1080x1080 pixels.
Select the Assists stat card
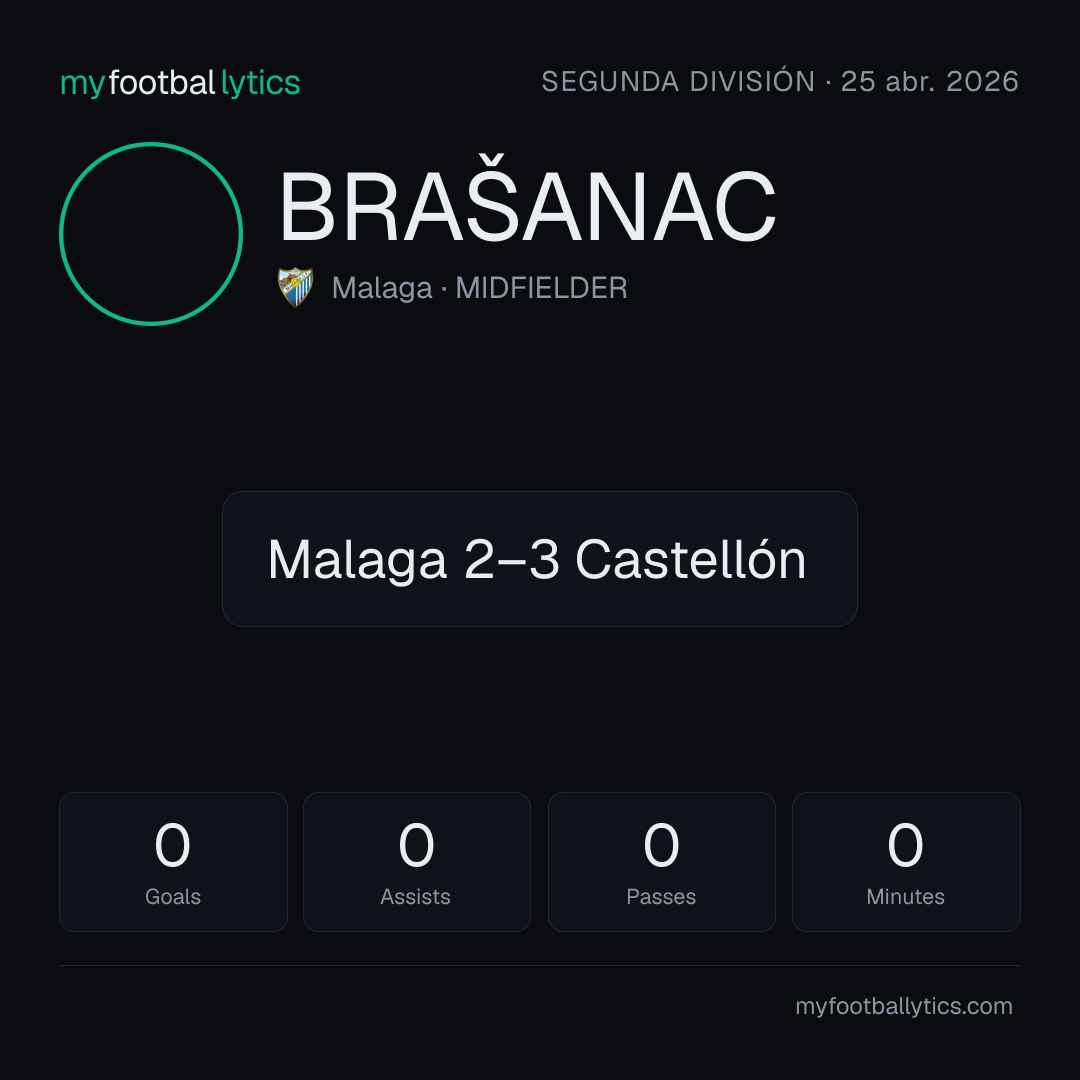pos(417,862)
